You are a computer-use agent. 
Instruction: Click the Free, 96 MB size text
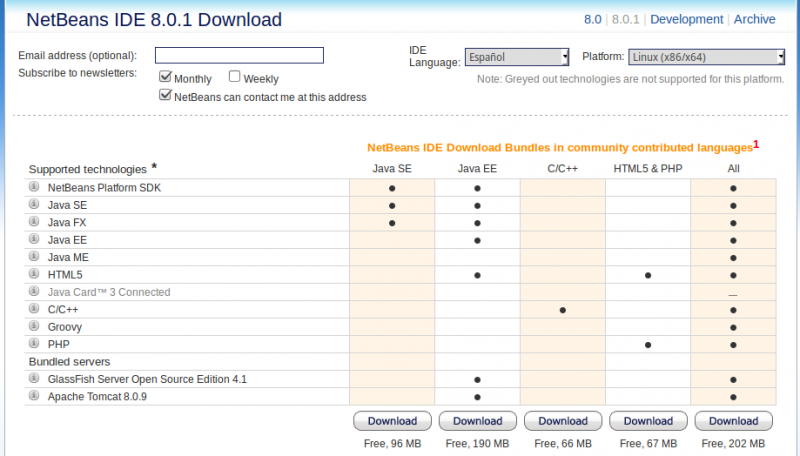coord(392,444)
